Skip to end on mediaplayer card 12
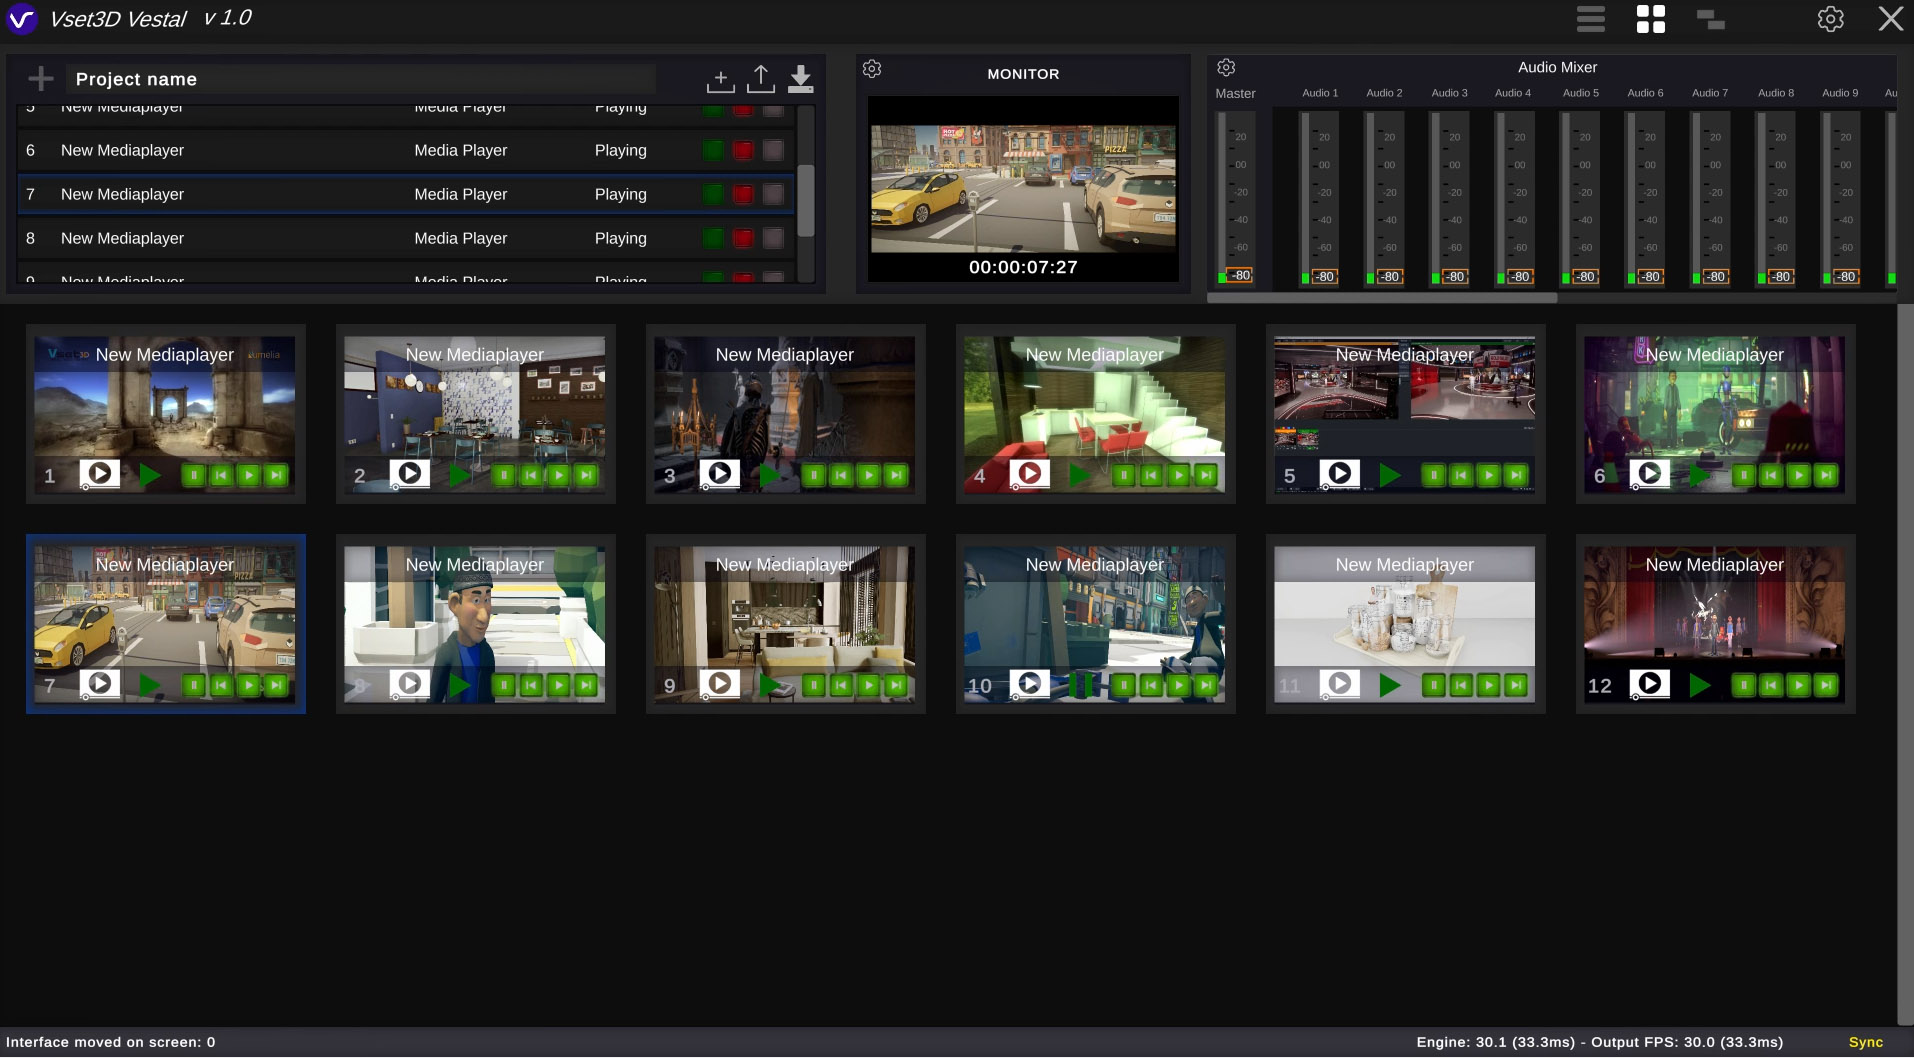The image size is (1914, 1058). pyautogui.click(x=1827, y=685)
